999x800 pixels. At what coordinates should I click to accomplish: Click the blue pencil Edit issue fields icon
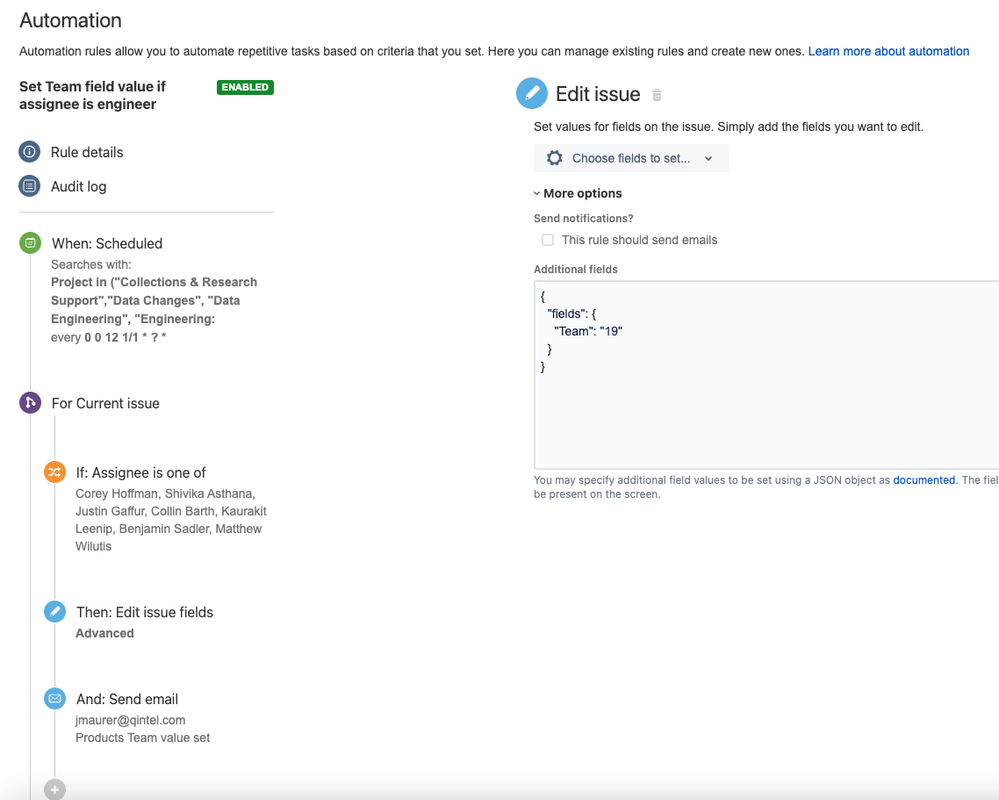pos(55,612)
